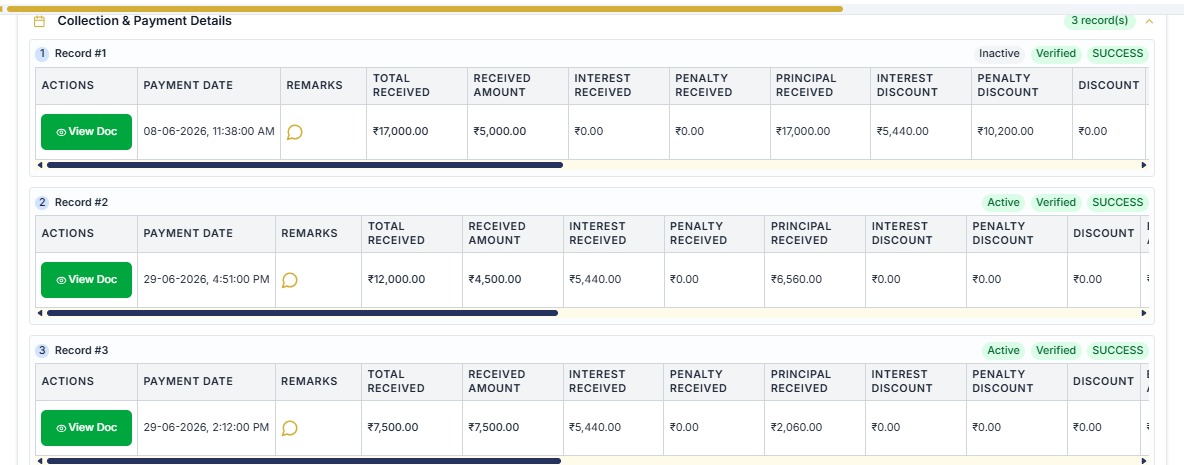This screenshot has height=465, width=1184.
Task: Open remarks comment icon for Record #3
Action: point(290,428)
